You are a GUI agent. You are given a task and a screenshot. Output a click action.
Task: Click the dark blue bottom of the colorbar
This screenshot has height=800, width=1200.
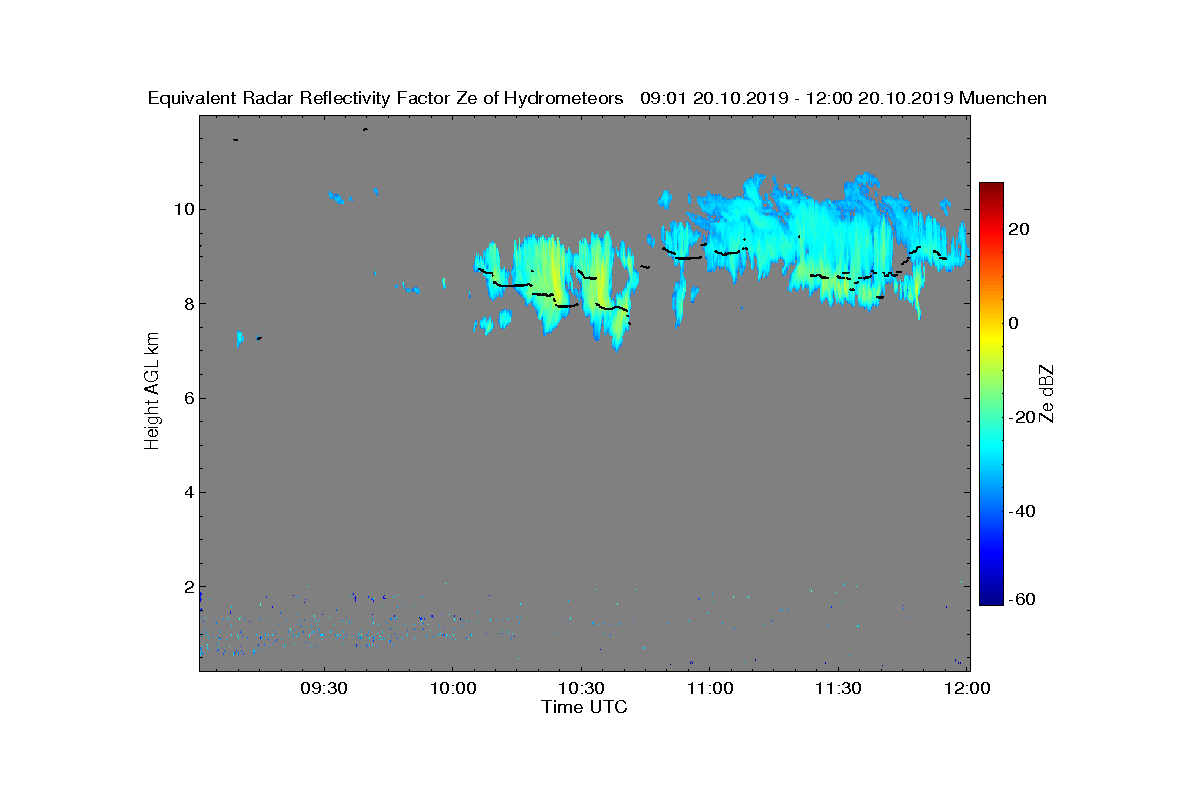pyautogui.click(x=991, y=598)
